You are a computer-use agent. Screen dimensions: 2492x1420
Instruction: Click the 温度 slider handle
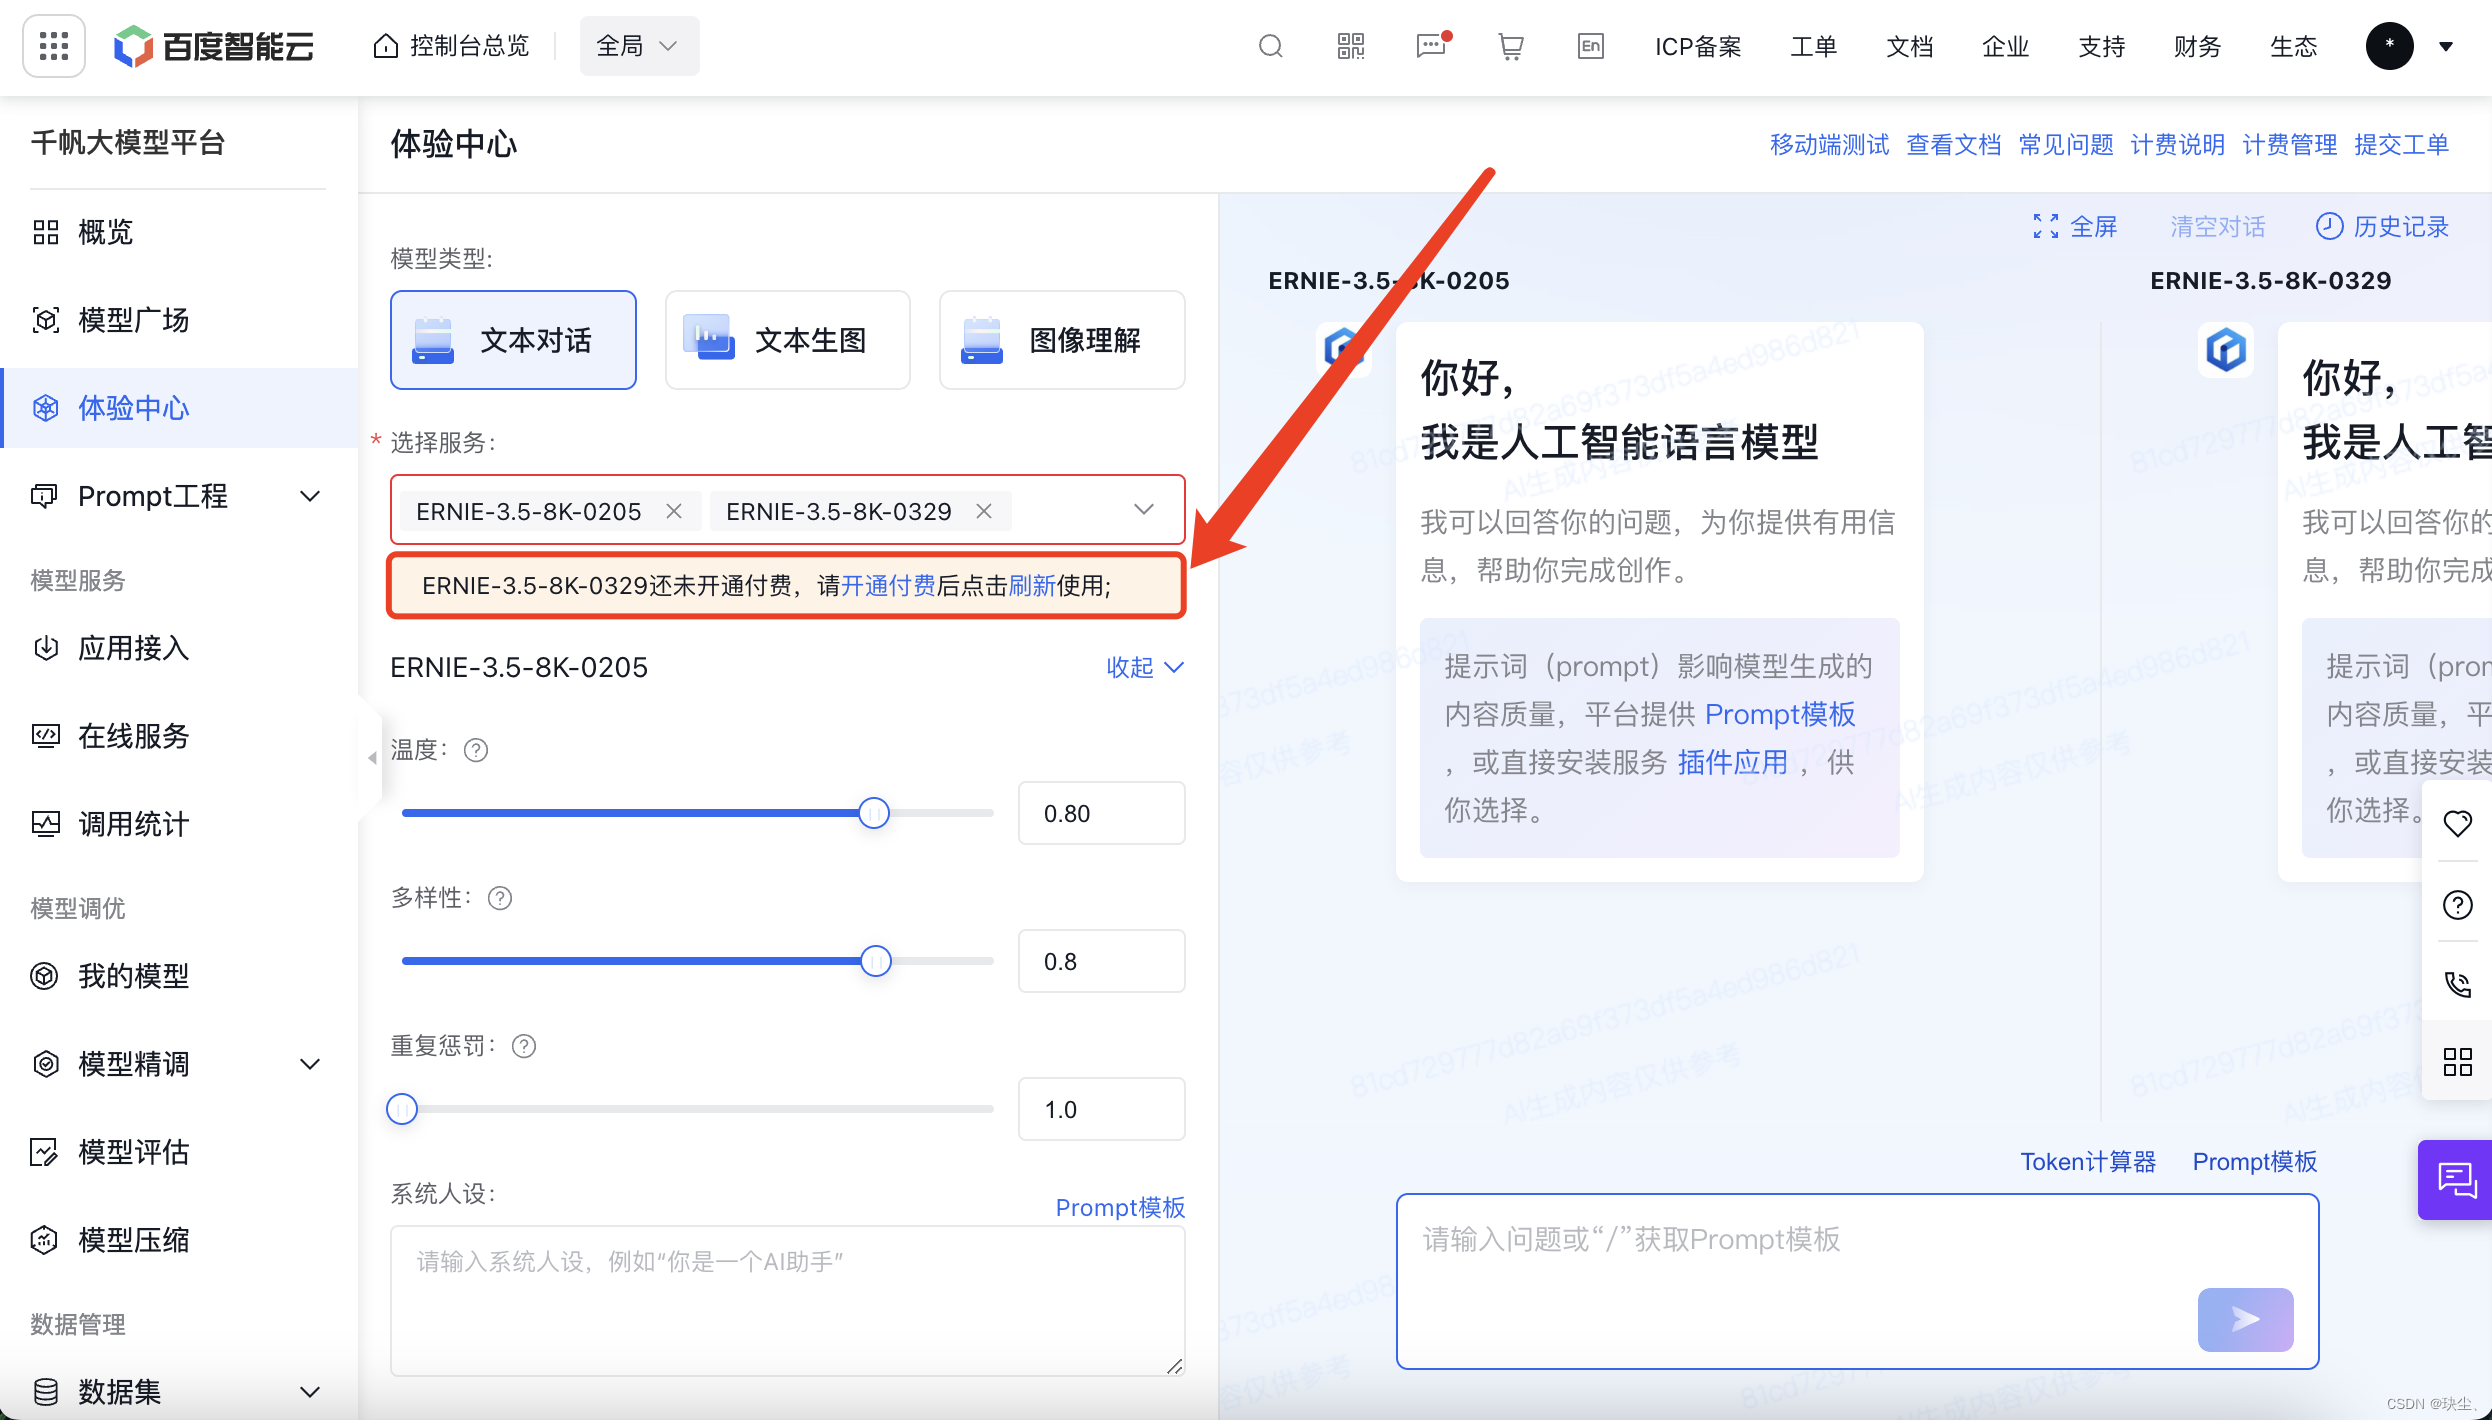click(x=874, y=813)
